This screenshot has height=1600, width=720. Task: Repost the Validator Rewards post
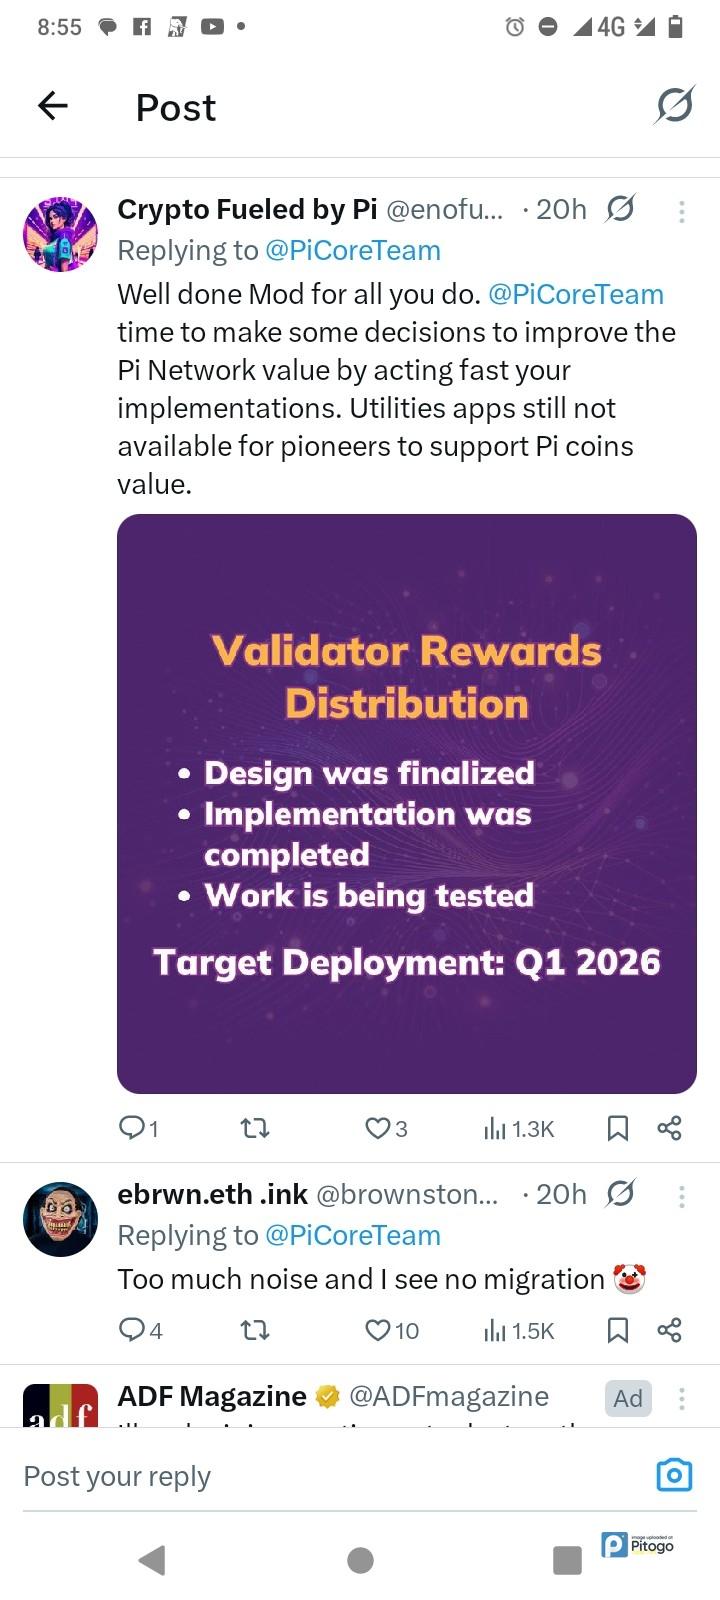pyautogui.click(x=256, y=1128)
